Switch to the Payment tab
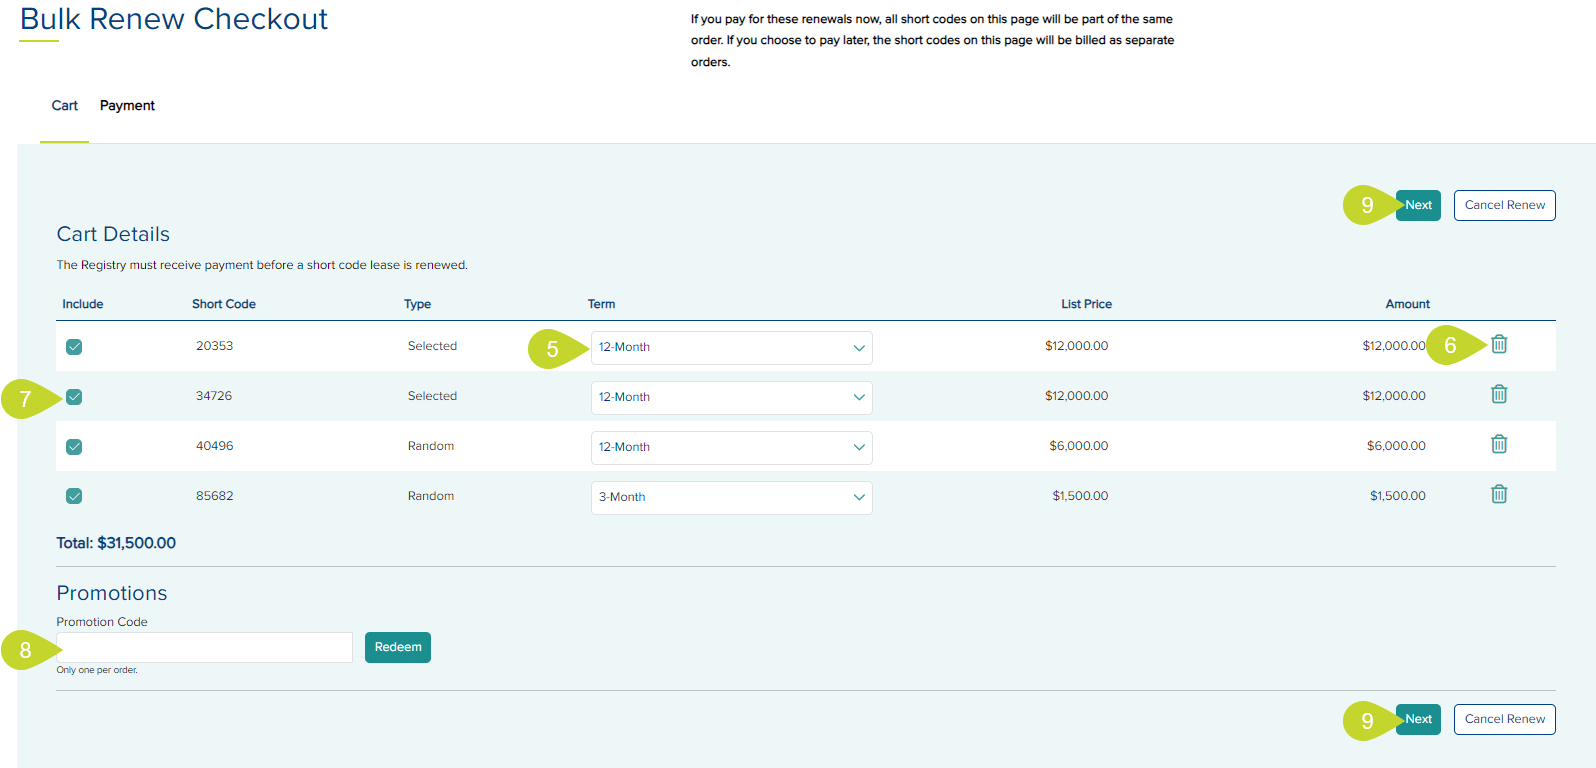Viewport: 1596px width, 768px height. pyautogui.click(x=127, y=106)
